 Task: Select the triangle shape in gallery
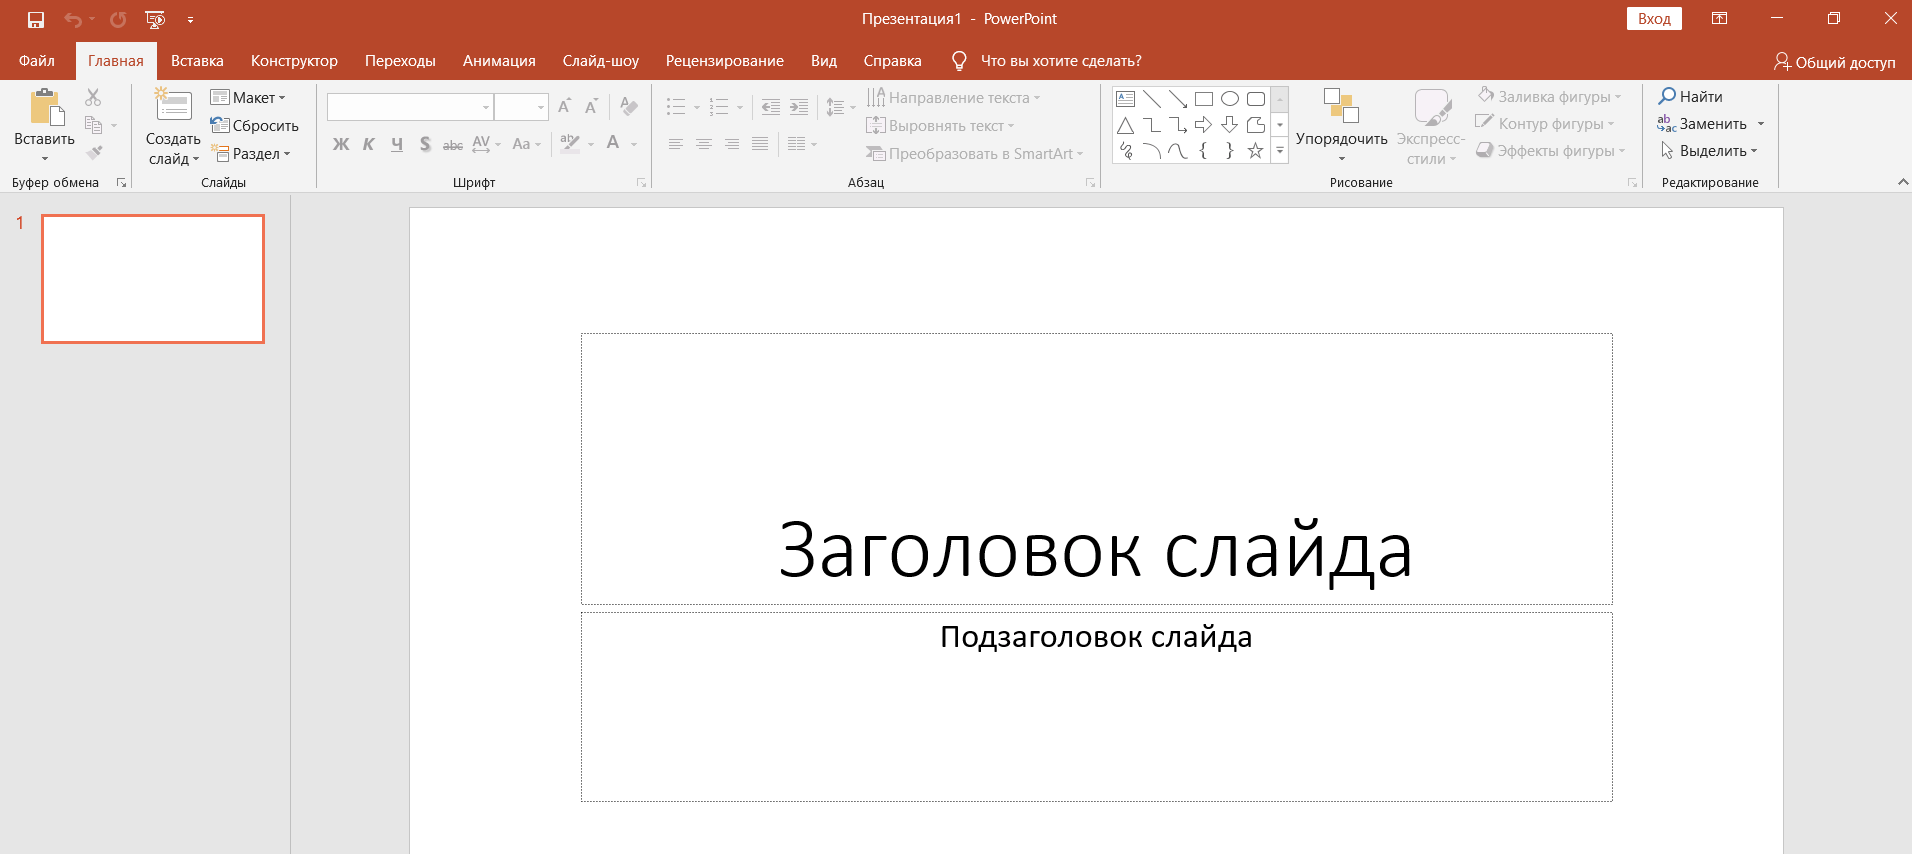(x=1126, y=125)
